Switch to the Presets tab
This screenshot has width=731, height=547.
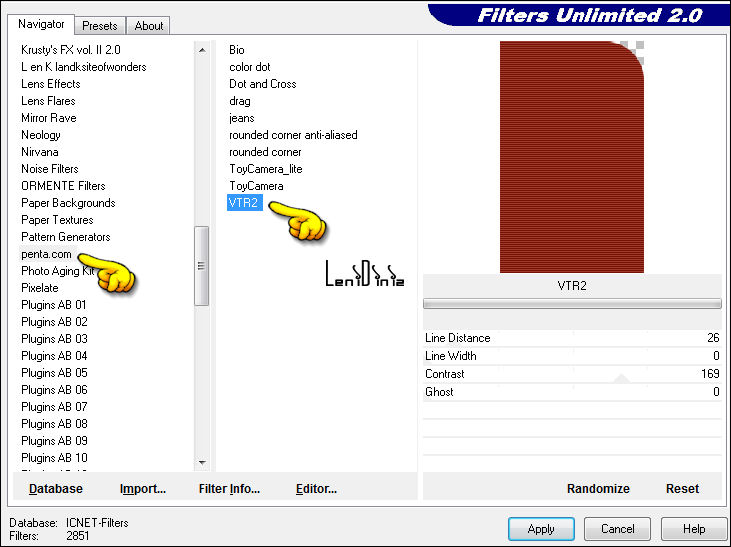pyautogui.click(x=100, y=26)
